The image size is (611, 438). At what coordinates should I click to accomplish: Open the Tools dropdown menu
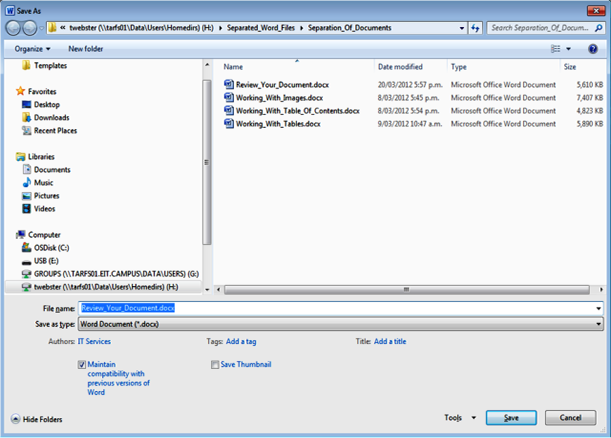click(x=460, y=418)
